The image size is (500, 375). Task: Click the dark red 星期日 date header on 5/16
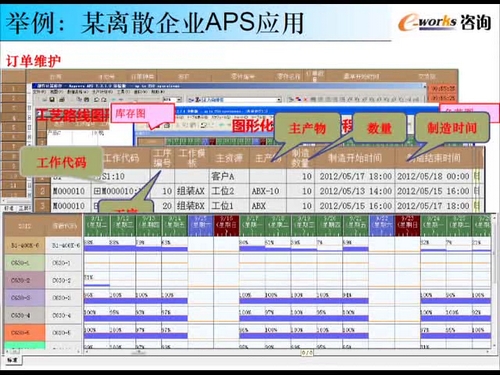[x=226, y=225]
